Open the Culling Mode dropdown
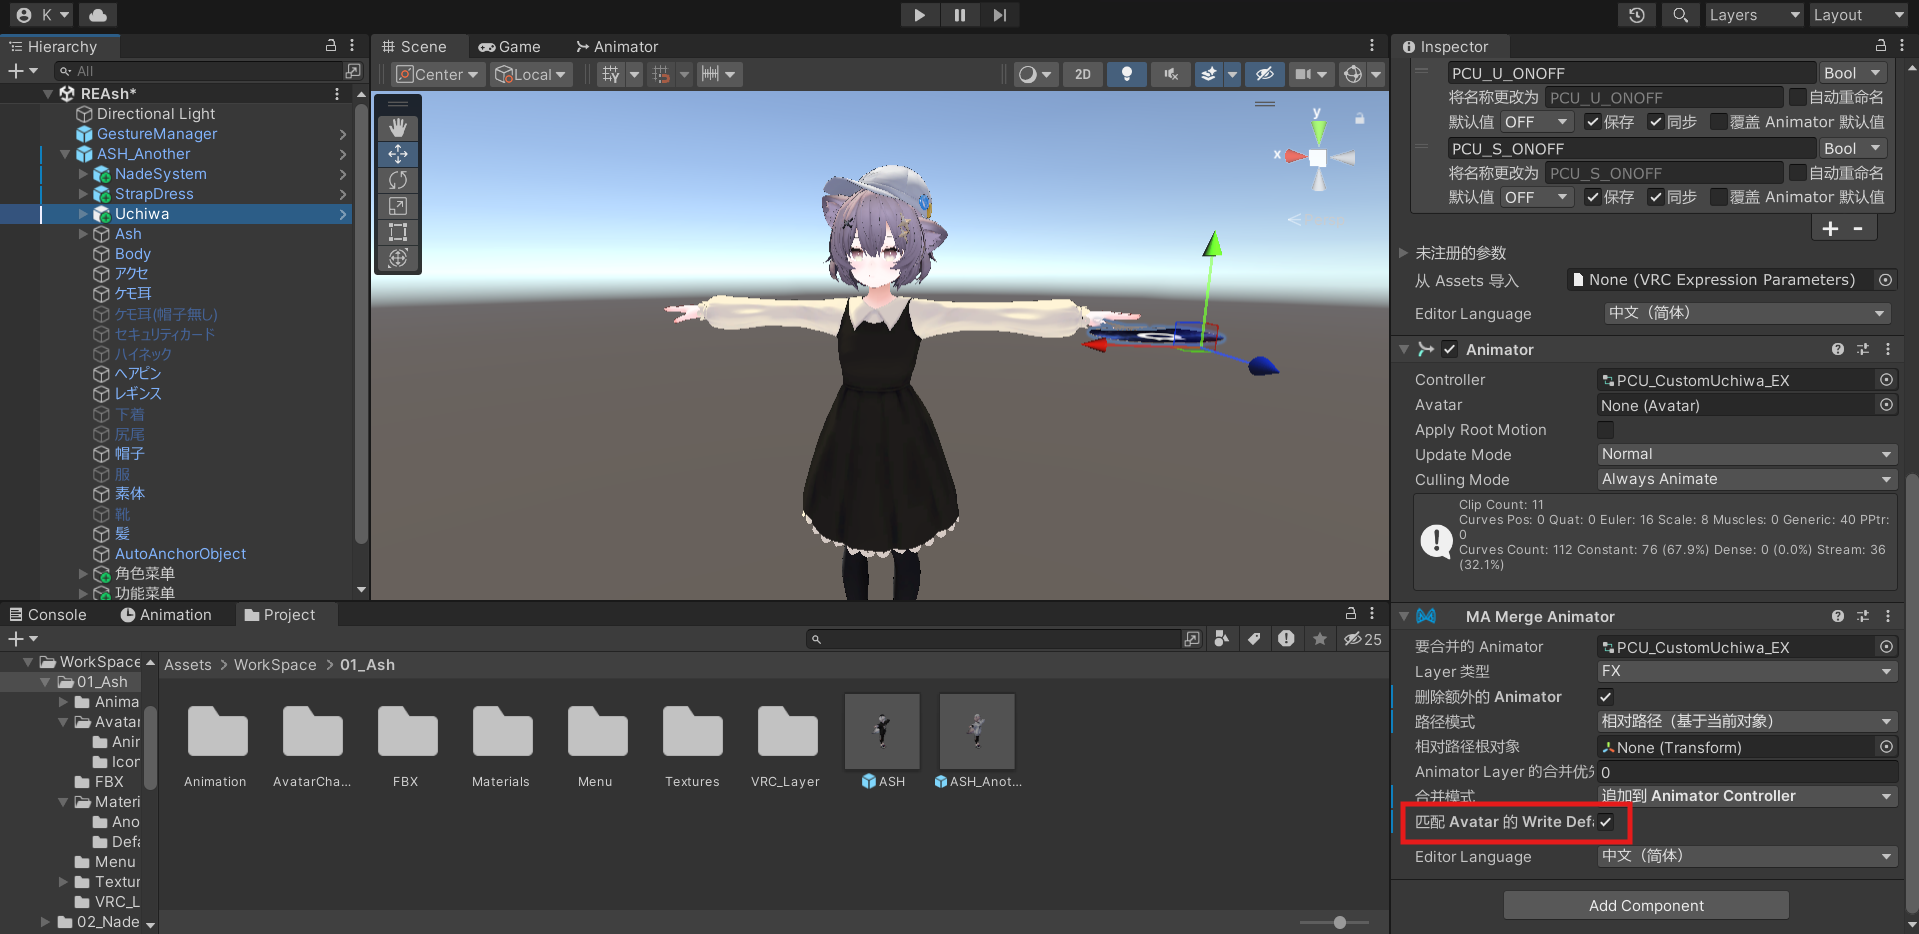Screen dimensions: 1919x934 point(1746,479)
